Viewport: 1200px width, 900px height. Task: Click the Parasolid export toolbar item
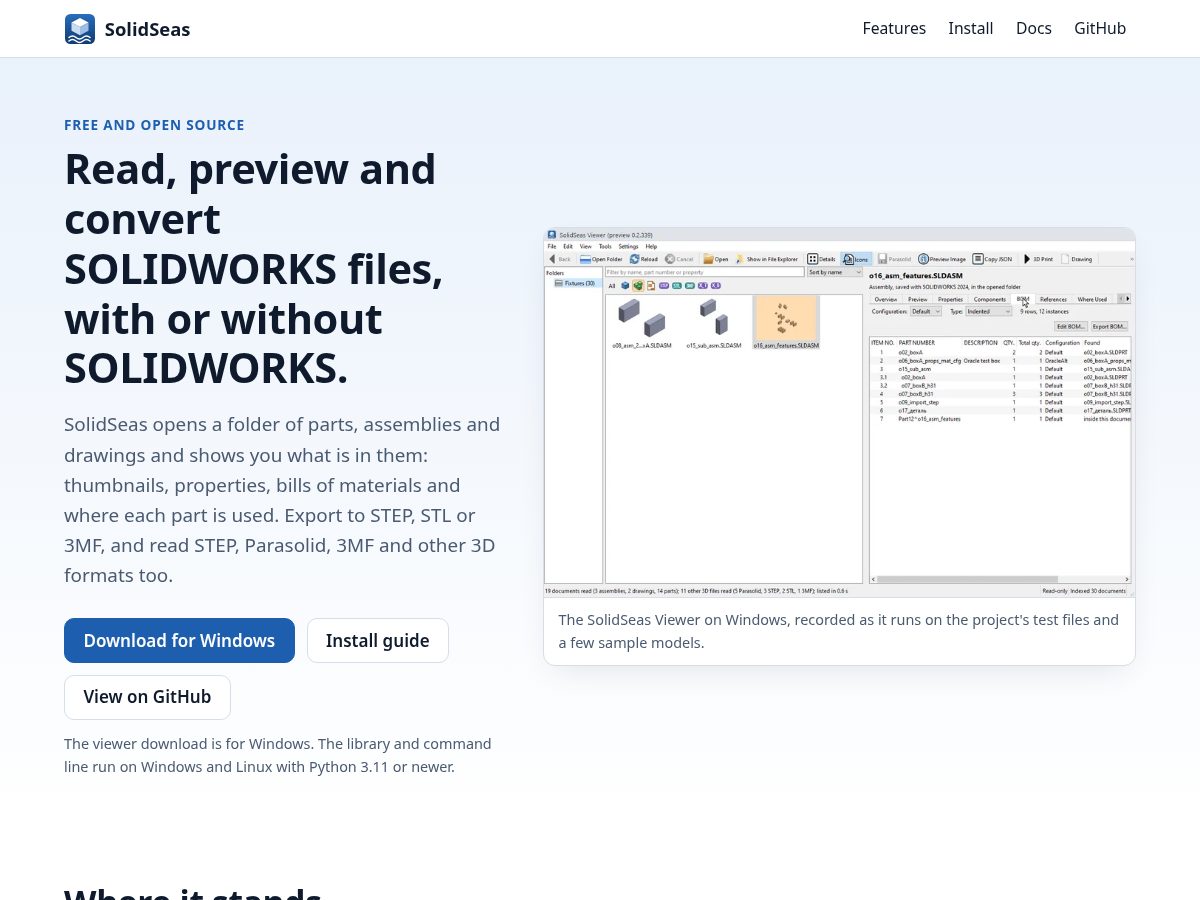pyautogui.click(x=895, y=259)
